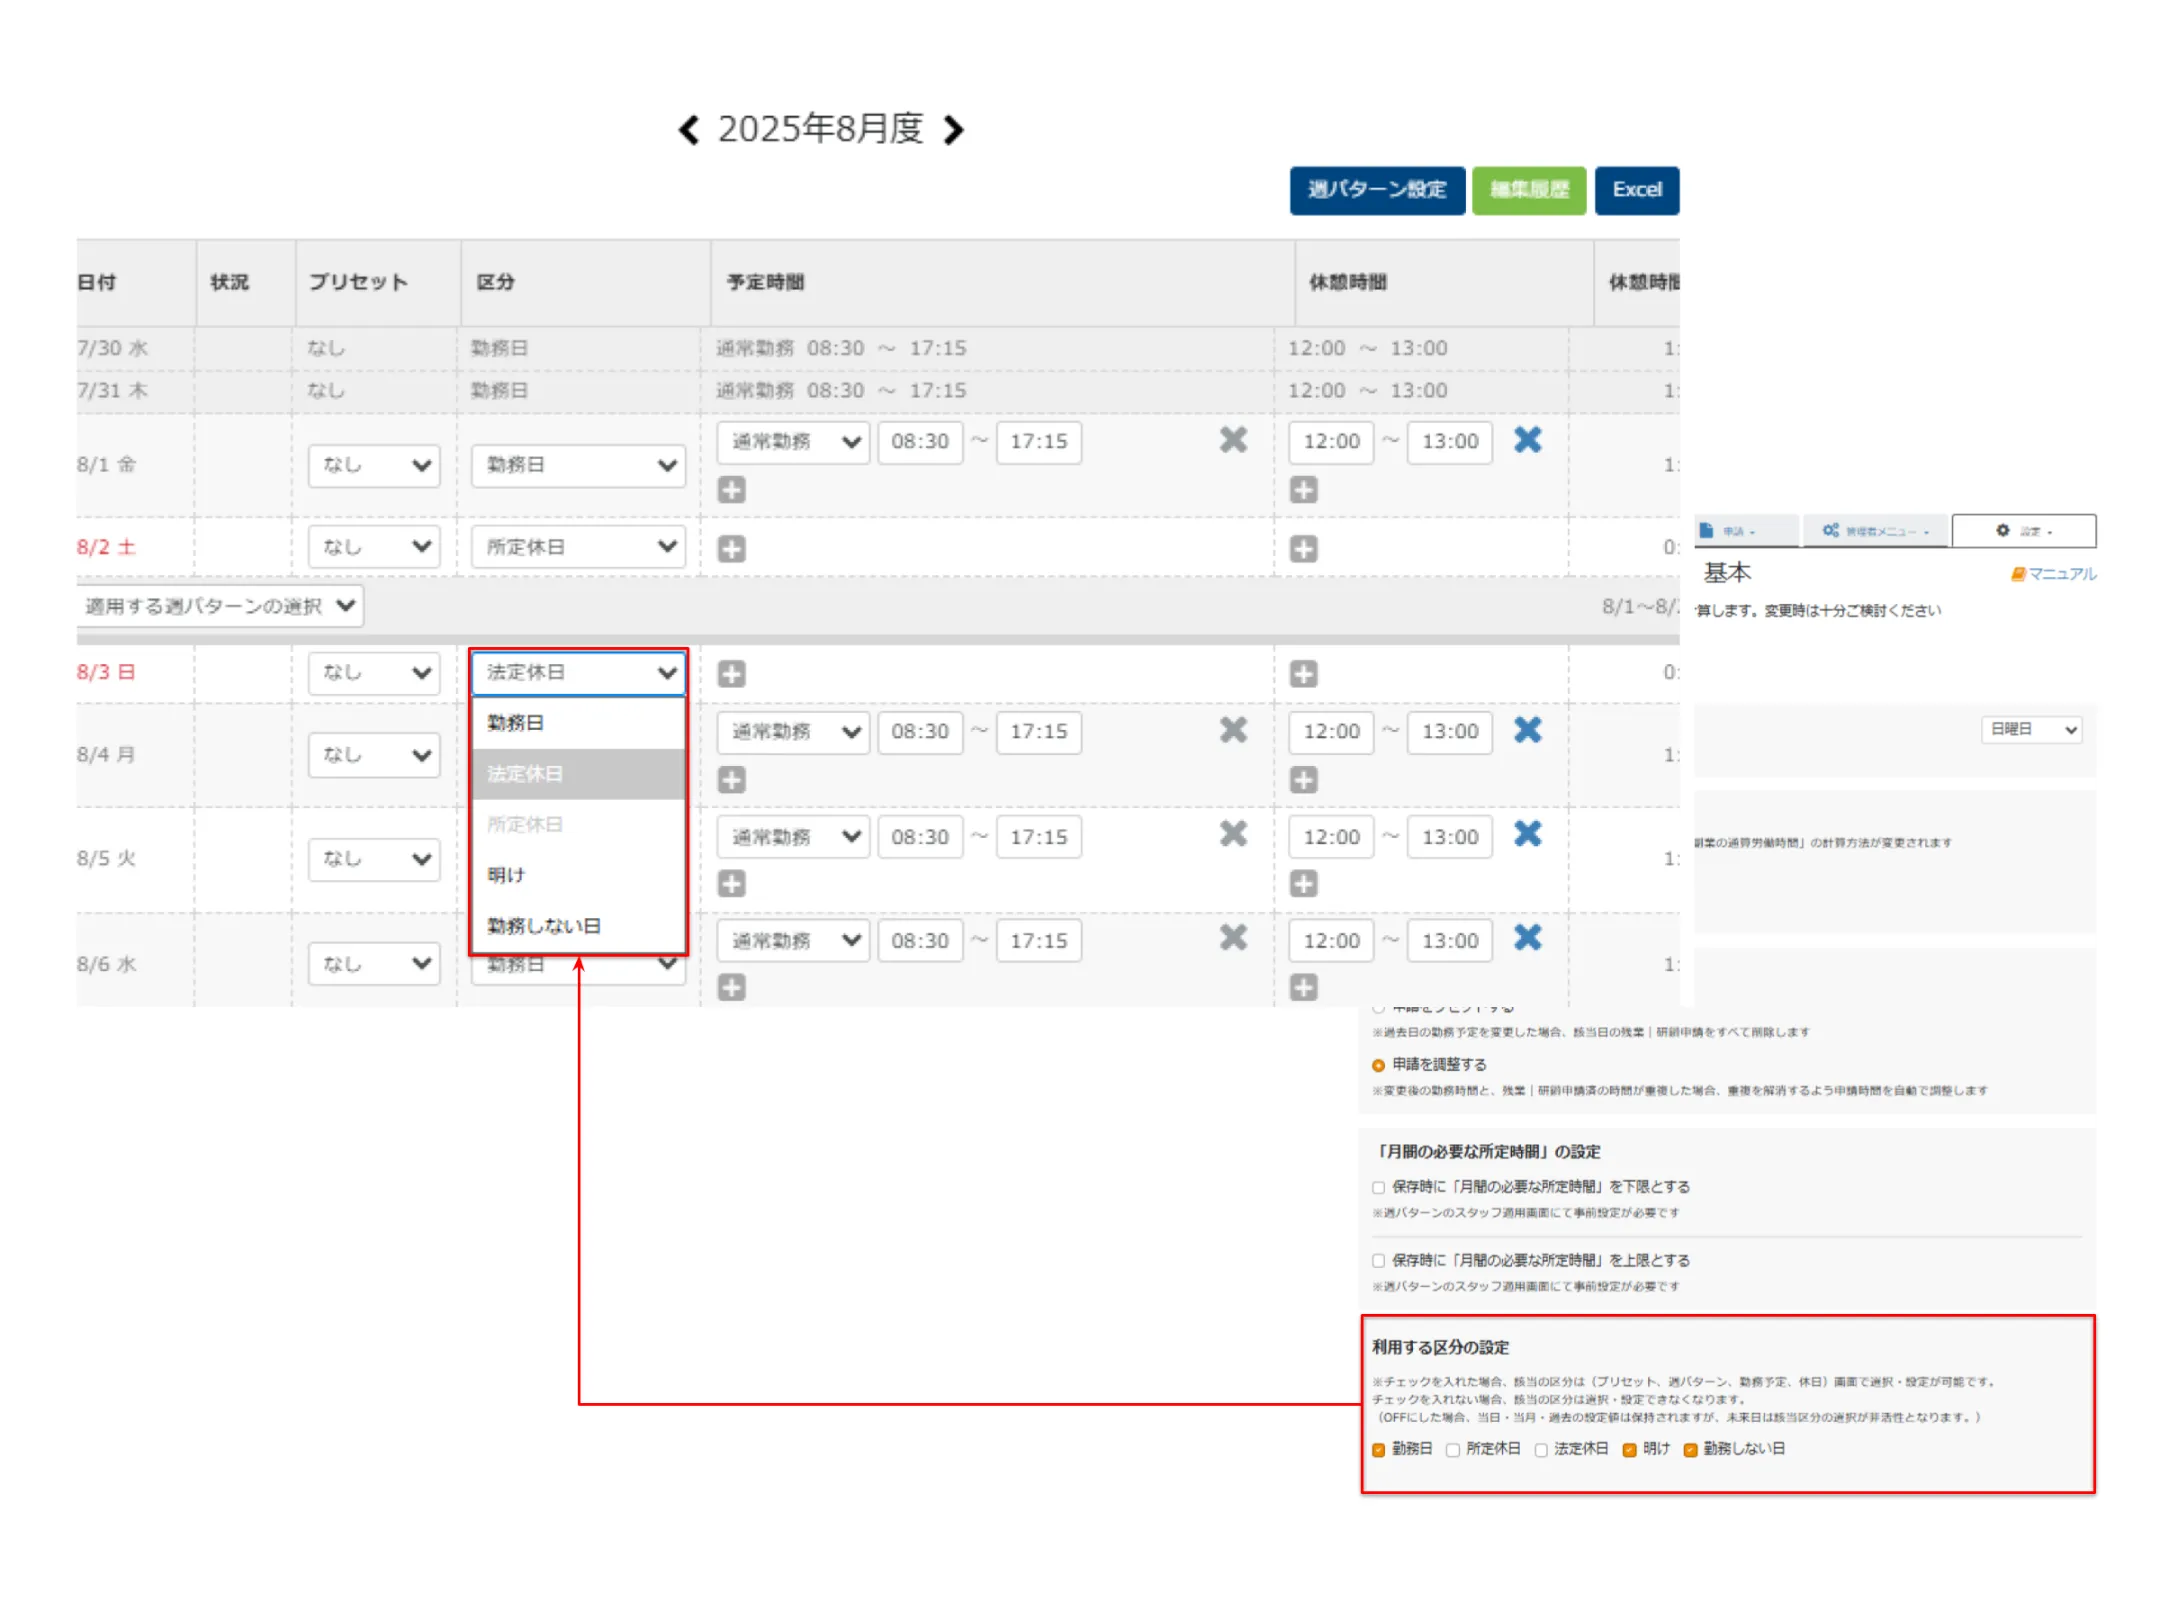Click the 週パターン設定 button
2160x1620 pixels.
tap(1376, 190)
